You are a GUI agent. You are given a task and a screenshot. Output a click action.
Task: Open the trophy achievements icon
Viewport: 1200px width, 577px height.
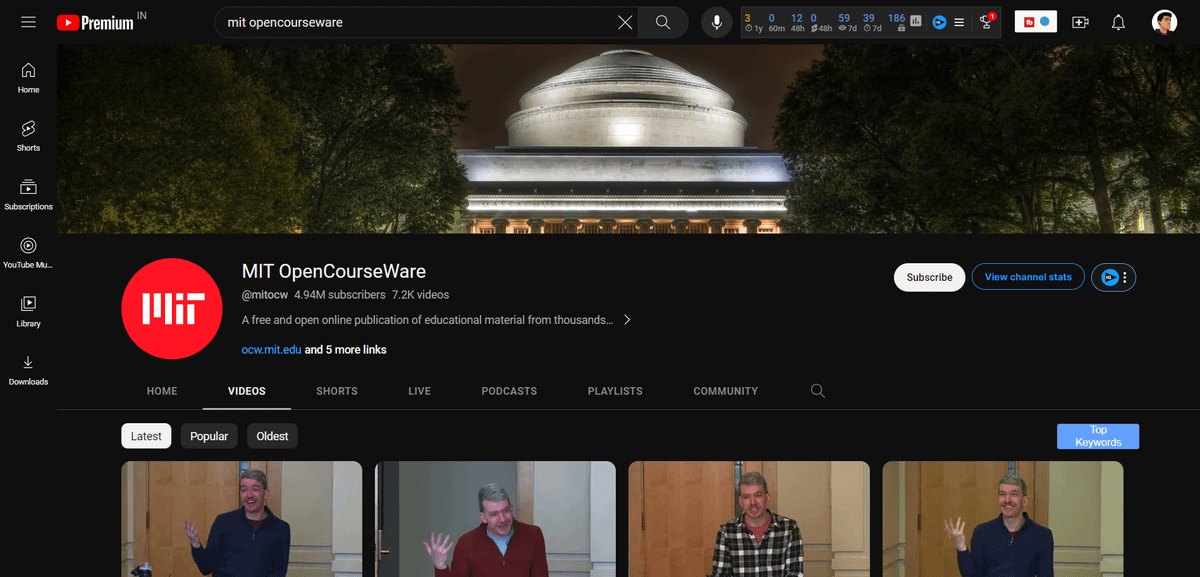[987, 21]
